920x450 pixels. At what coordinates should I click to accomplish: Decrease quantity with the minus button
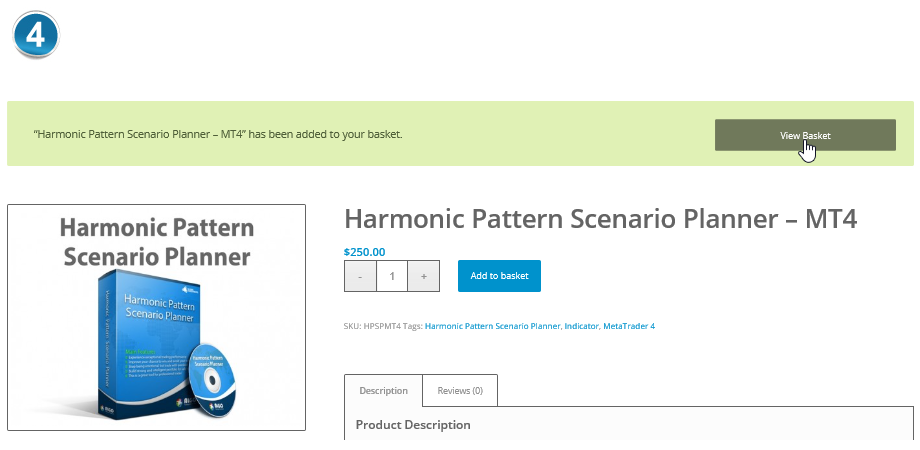pos(360,276)
